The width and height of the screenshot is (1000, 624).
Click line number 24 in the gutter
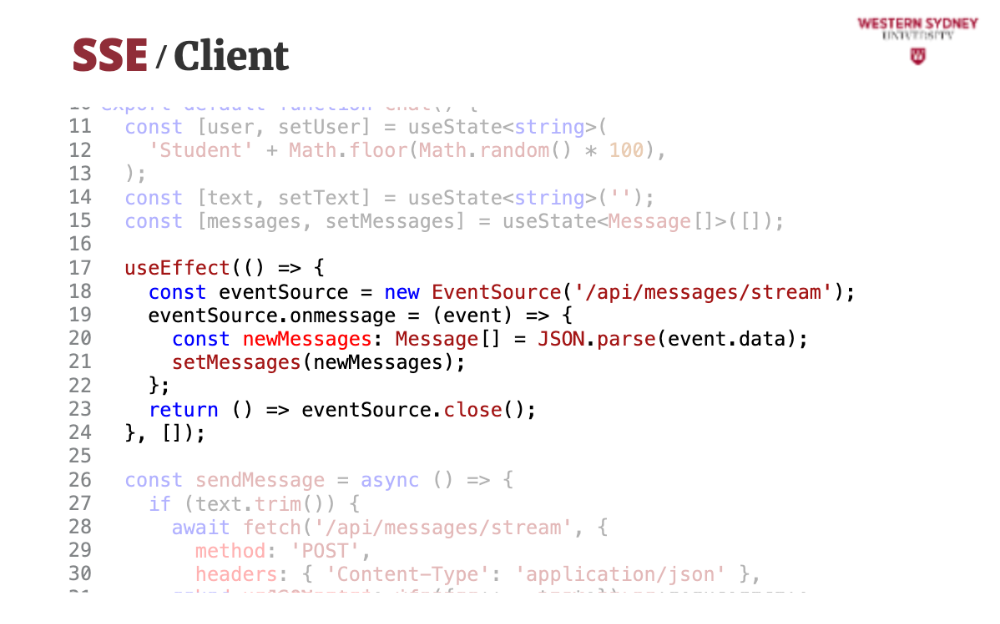tap(80, 433)
